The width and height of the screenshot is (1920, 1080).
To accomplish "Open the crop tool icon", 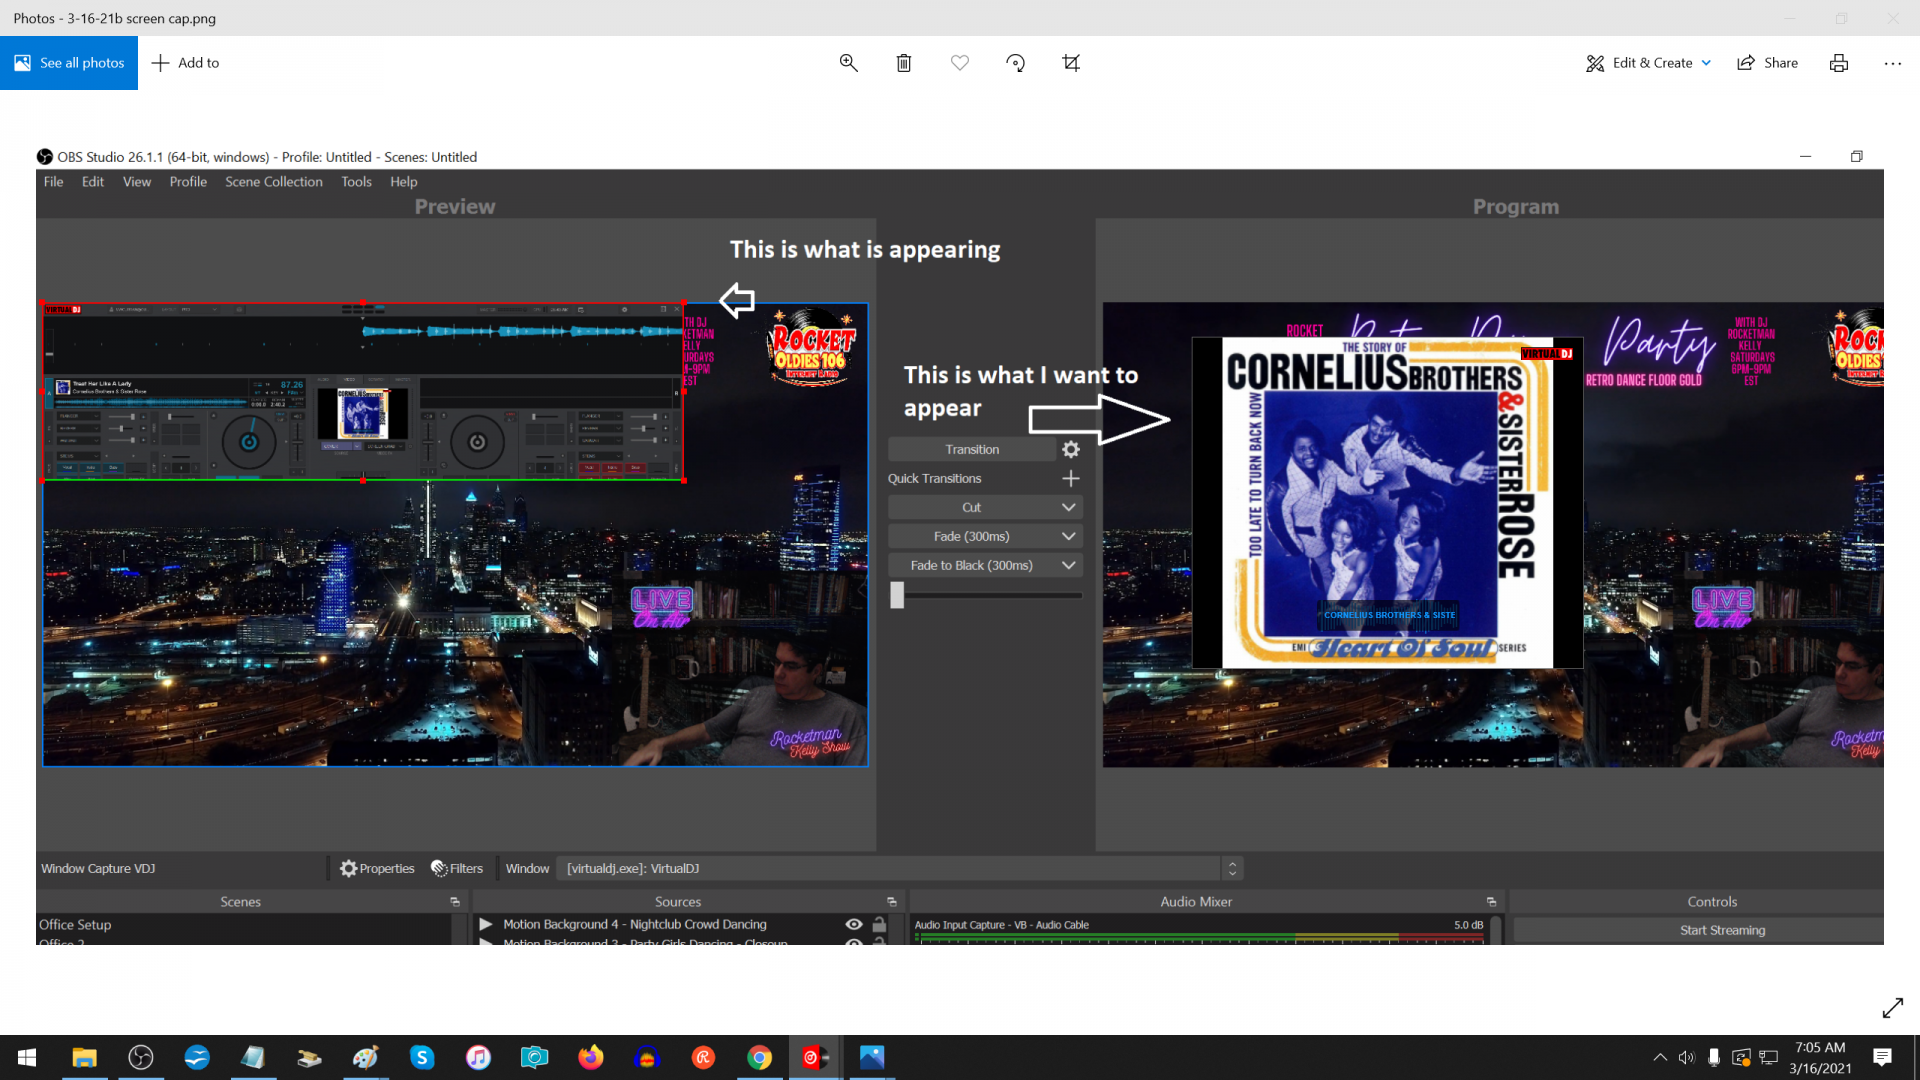I will 1071,63.
